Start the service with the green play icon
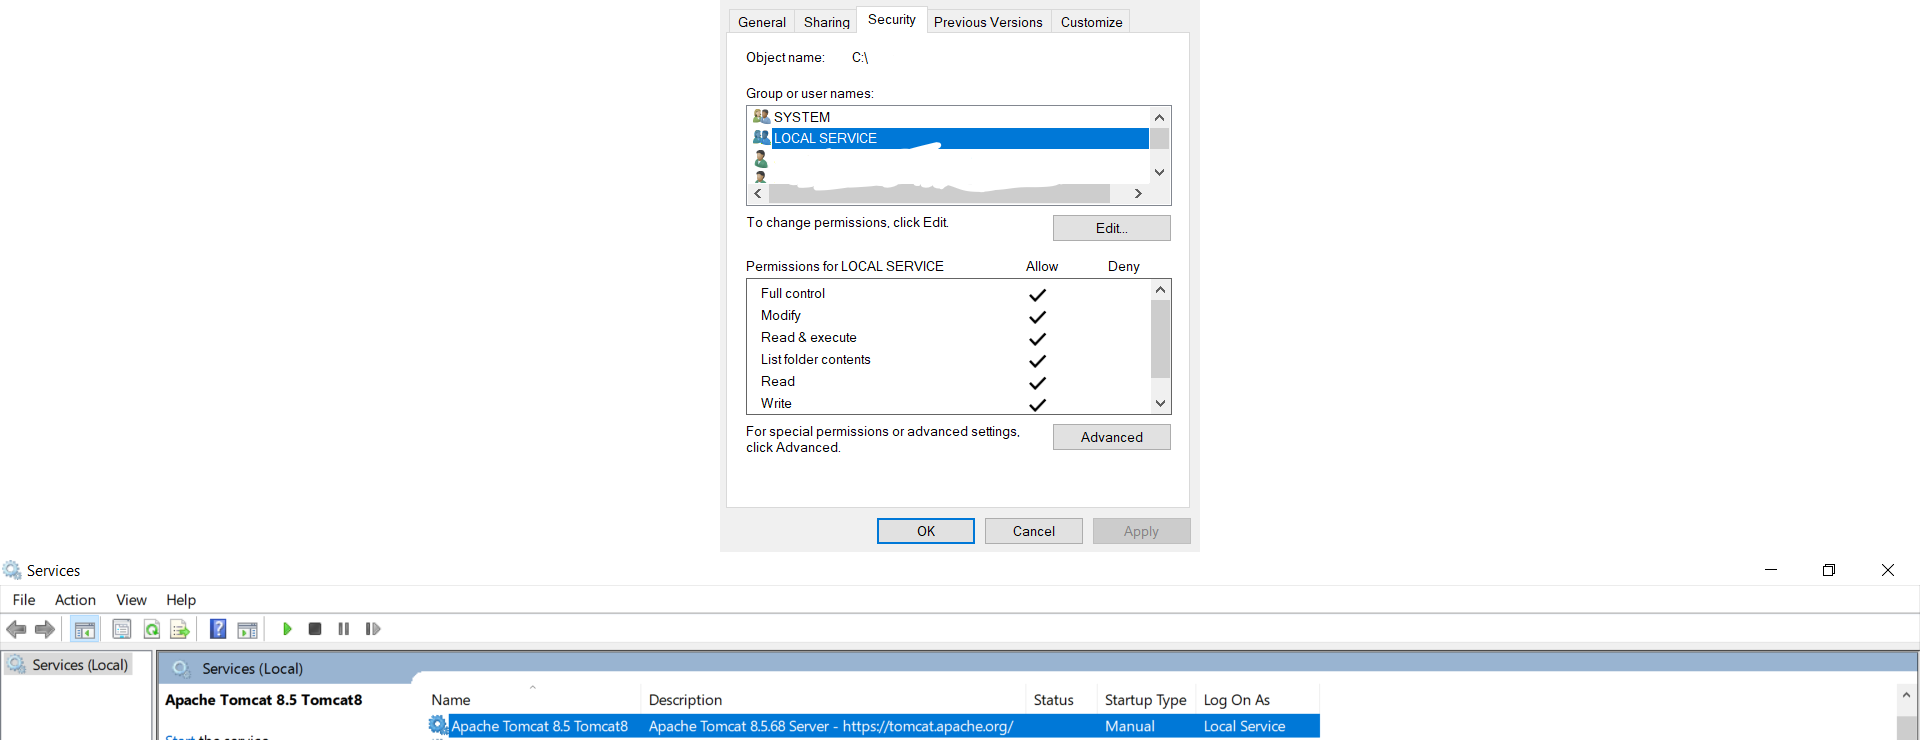This screenshot has width=1920, height=743. [287, 629]
